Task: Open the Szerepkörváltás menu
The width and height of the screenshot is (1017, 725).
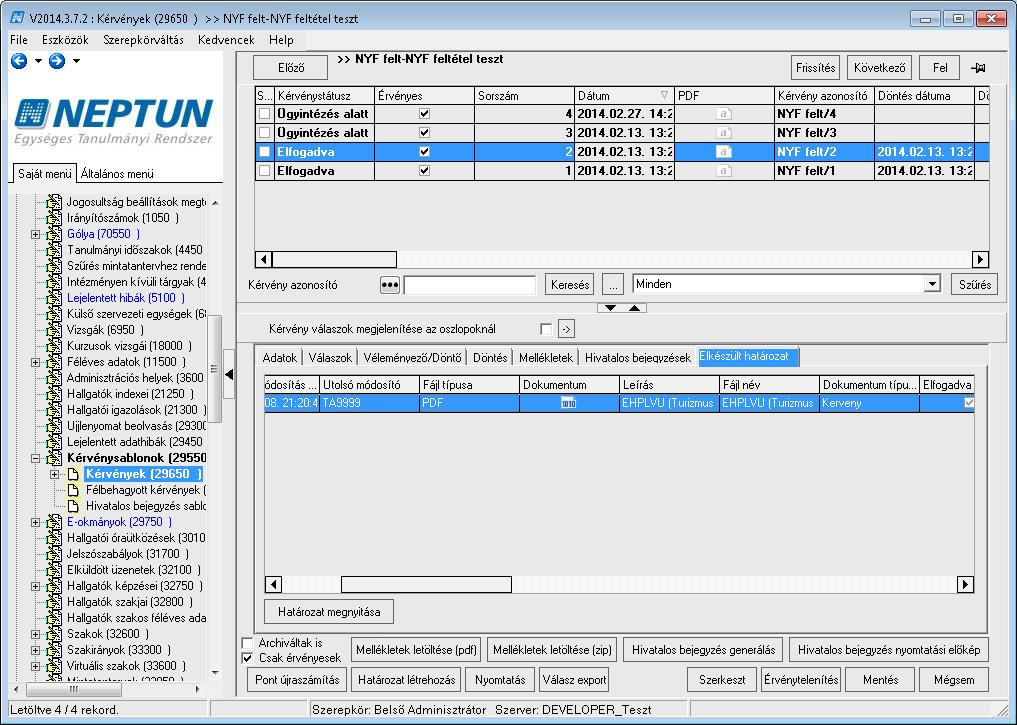Action: pos(143,40)
